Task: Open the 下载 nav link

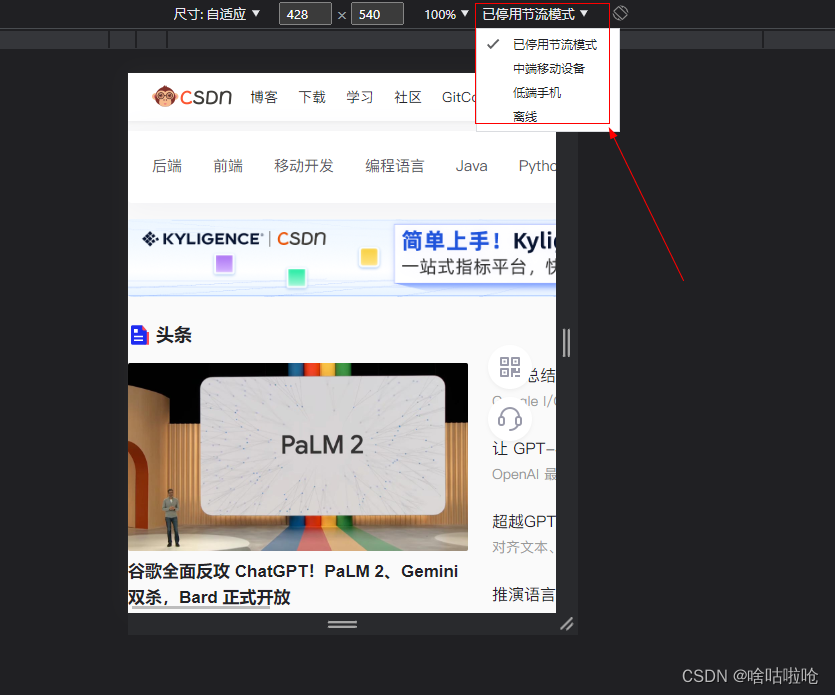Action: 312,97
